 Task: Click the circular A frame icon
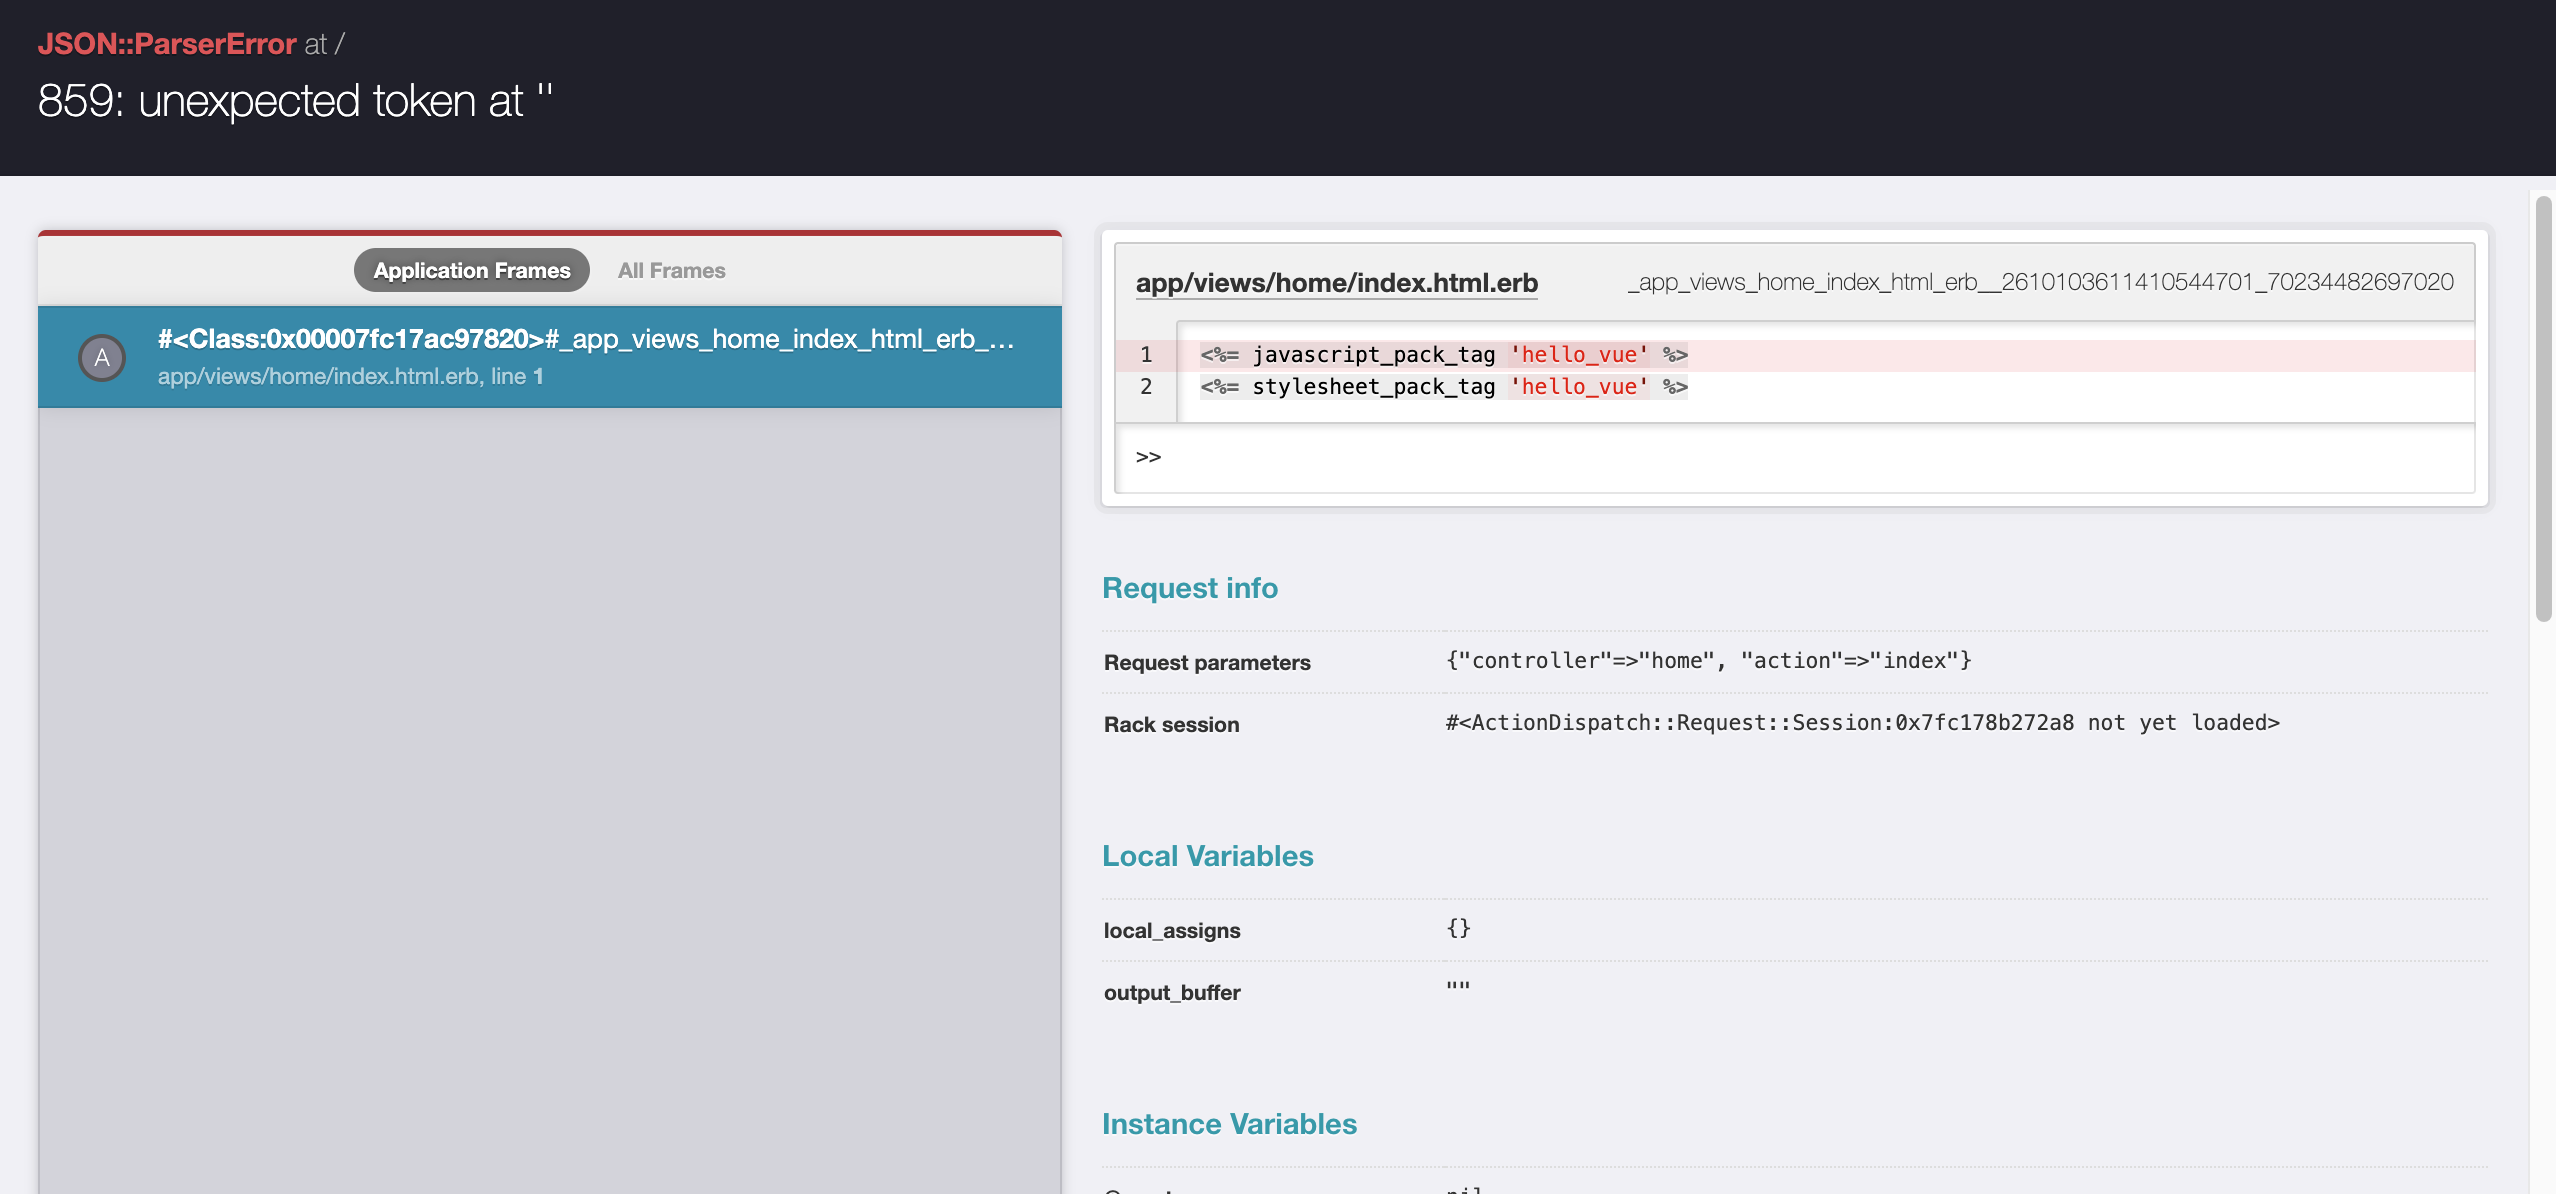pos(102,358)
